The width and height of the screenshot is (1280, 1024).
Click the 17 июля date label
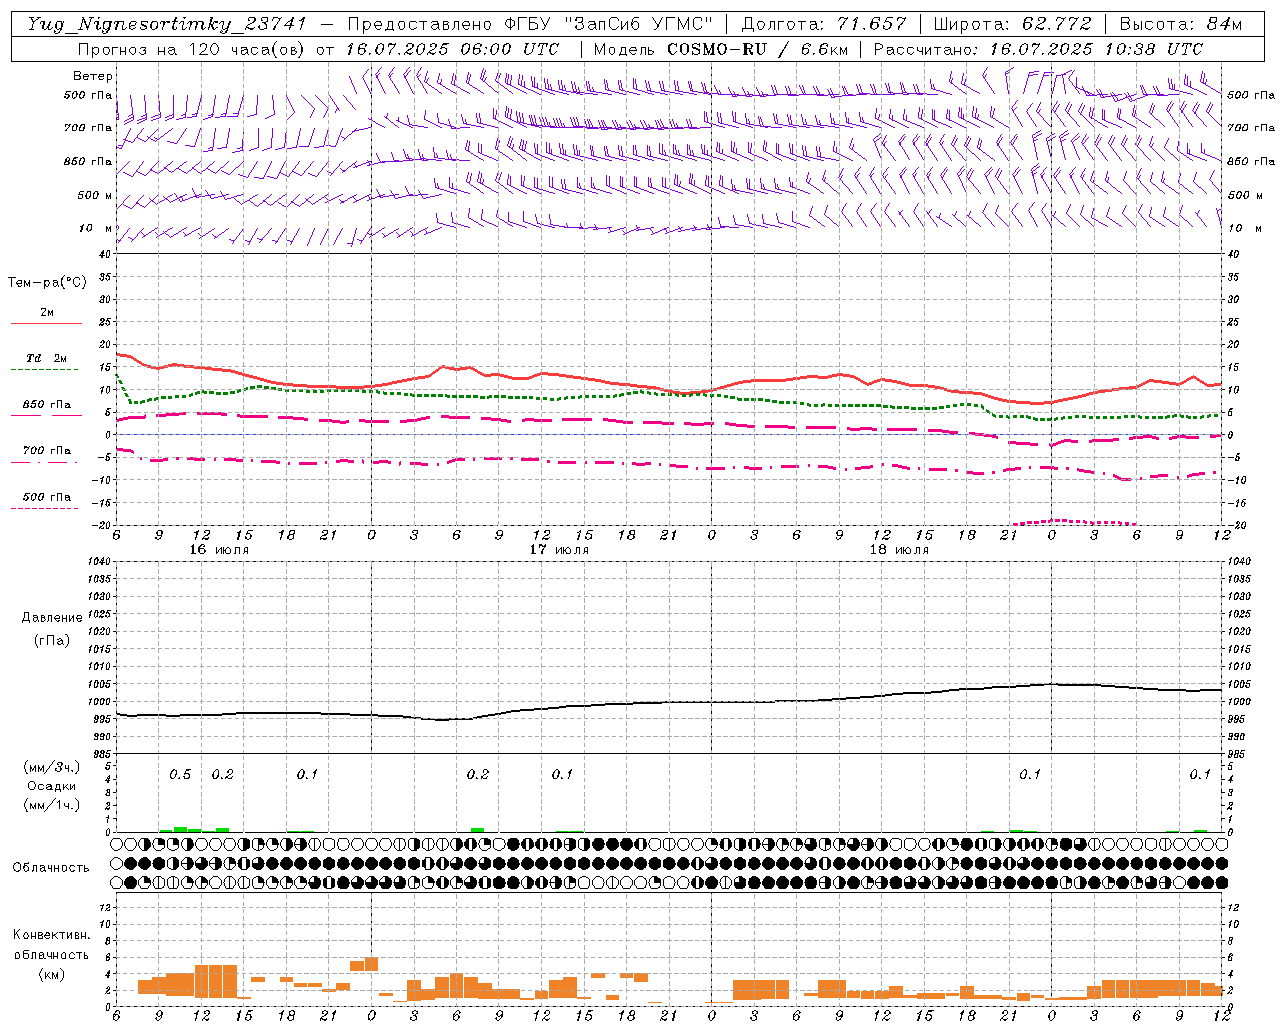[559, 550]
